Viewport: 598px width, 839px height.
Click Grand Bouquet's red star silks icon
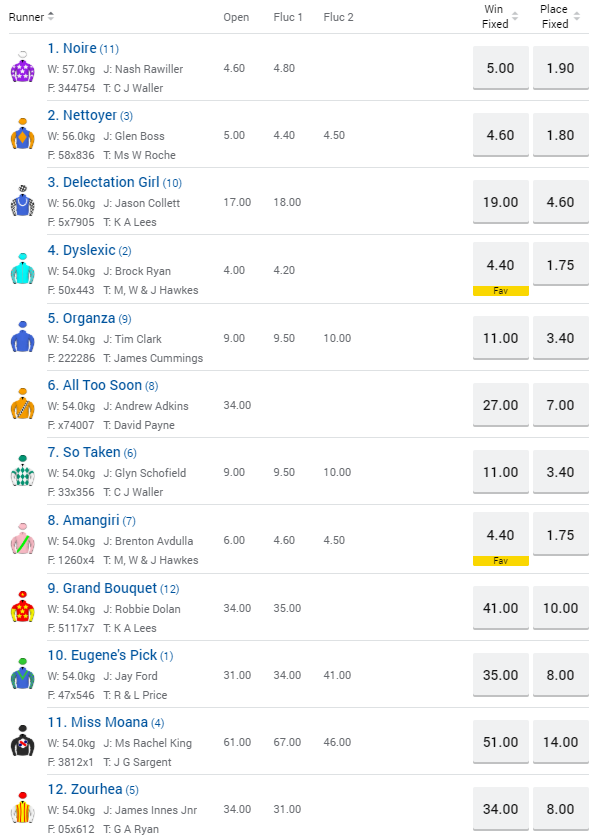click(x=22, y=607)
